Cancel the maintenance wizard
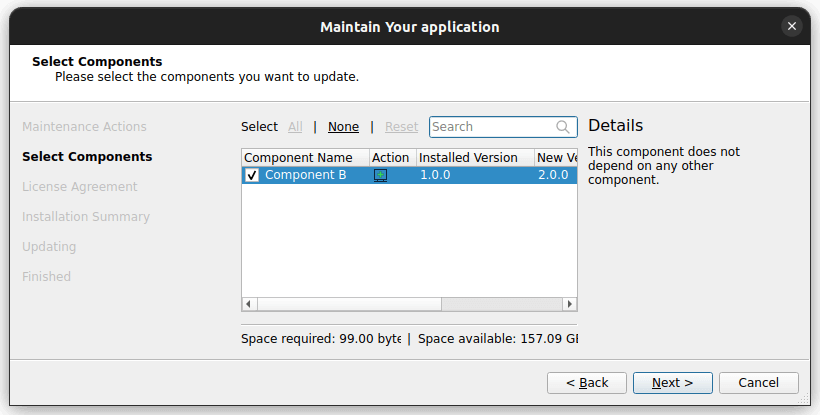820x415 pixels. pyautogui.click(x=757, y=383)
